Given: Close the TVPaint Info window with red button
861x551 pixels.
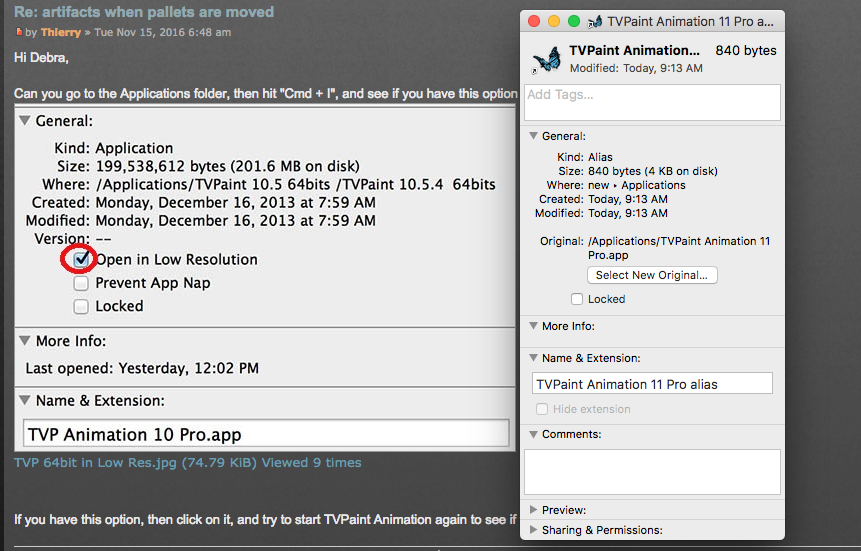Looking at the screenshot, I should [534, 21].
